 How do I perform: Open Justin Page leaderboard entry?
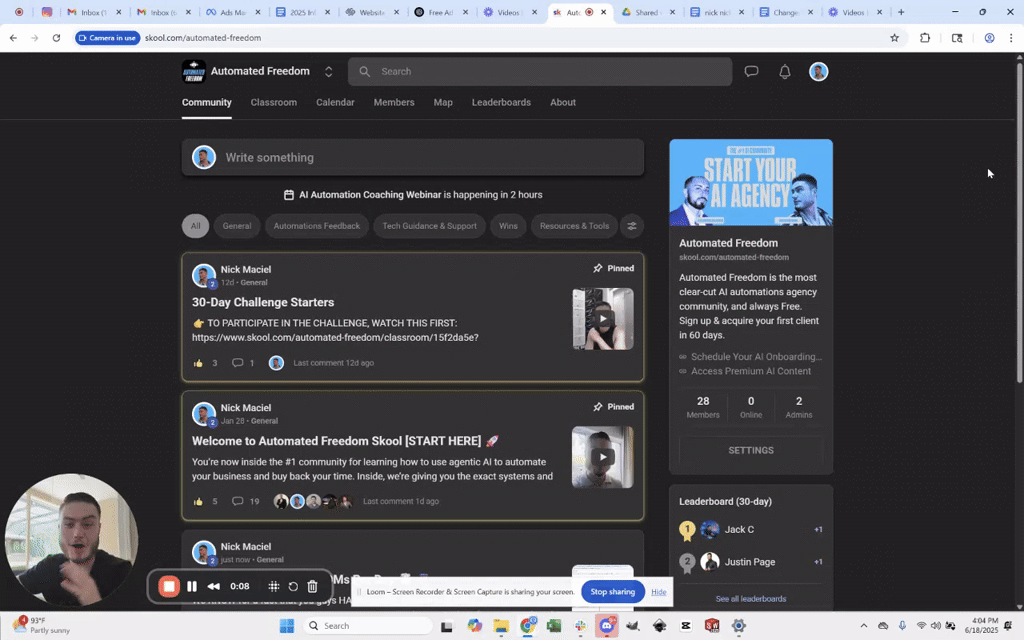pyautogui.click(x=750, y=562)
